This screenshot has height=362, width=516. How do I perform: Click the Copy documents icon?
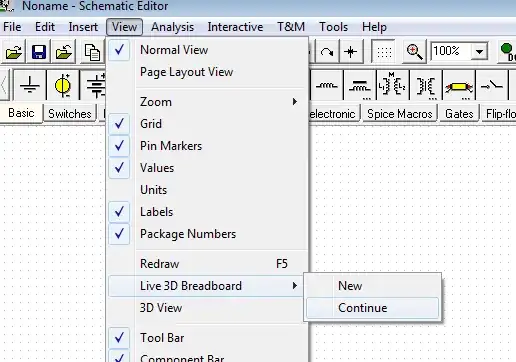[x=92, y=52]
